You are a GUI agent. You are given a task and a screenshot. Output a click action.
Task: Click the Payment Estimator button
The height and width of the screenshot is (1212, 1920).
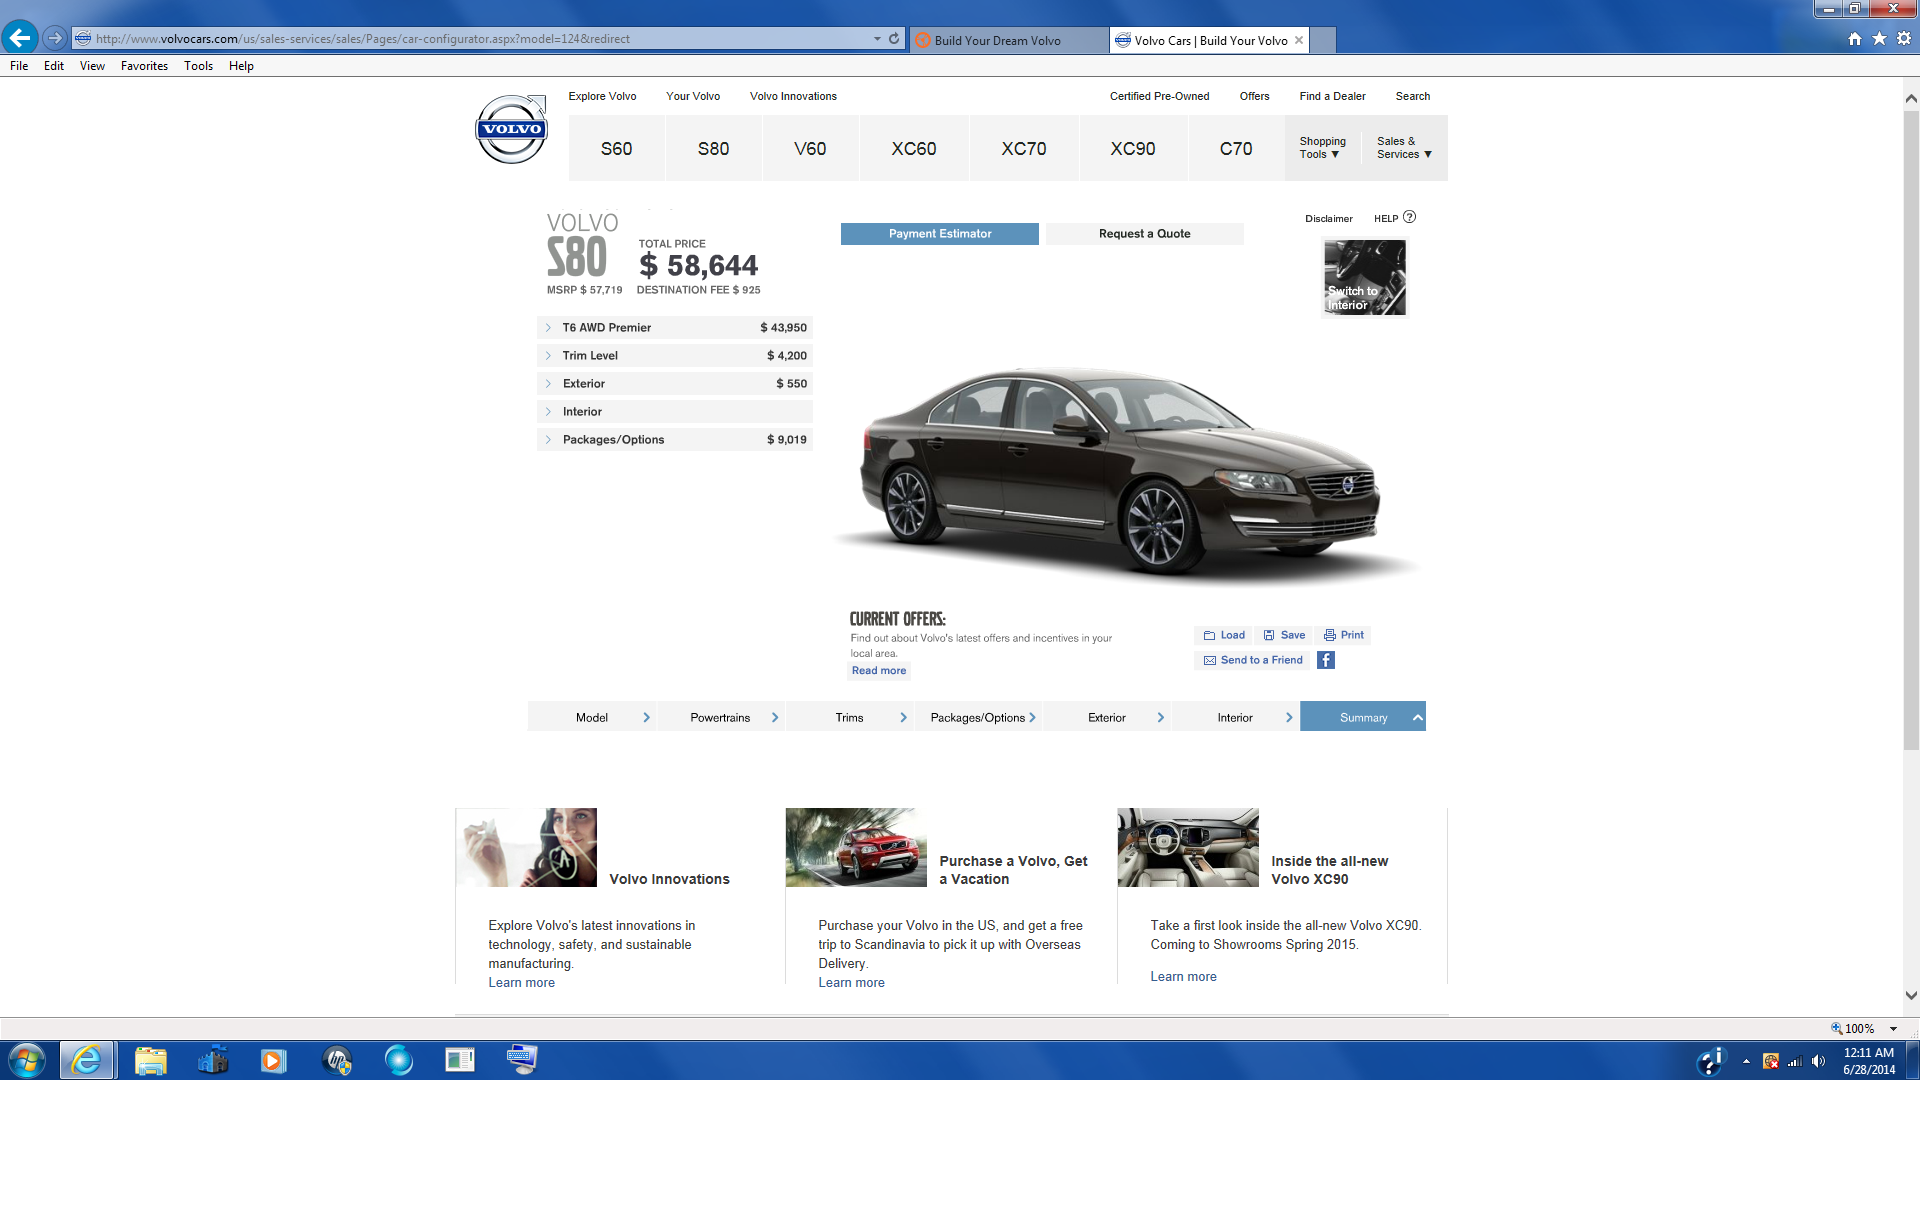[940, 234]
